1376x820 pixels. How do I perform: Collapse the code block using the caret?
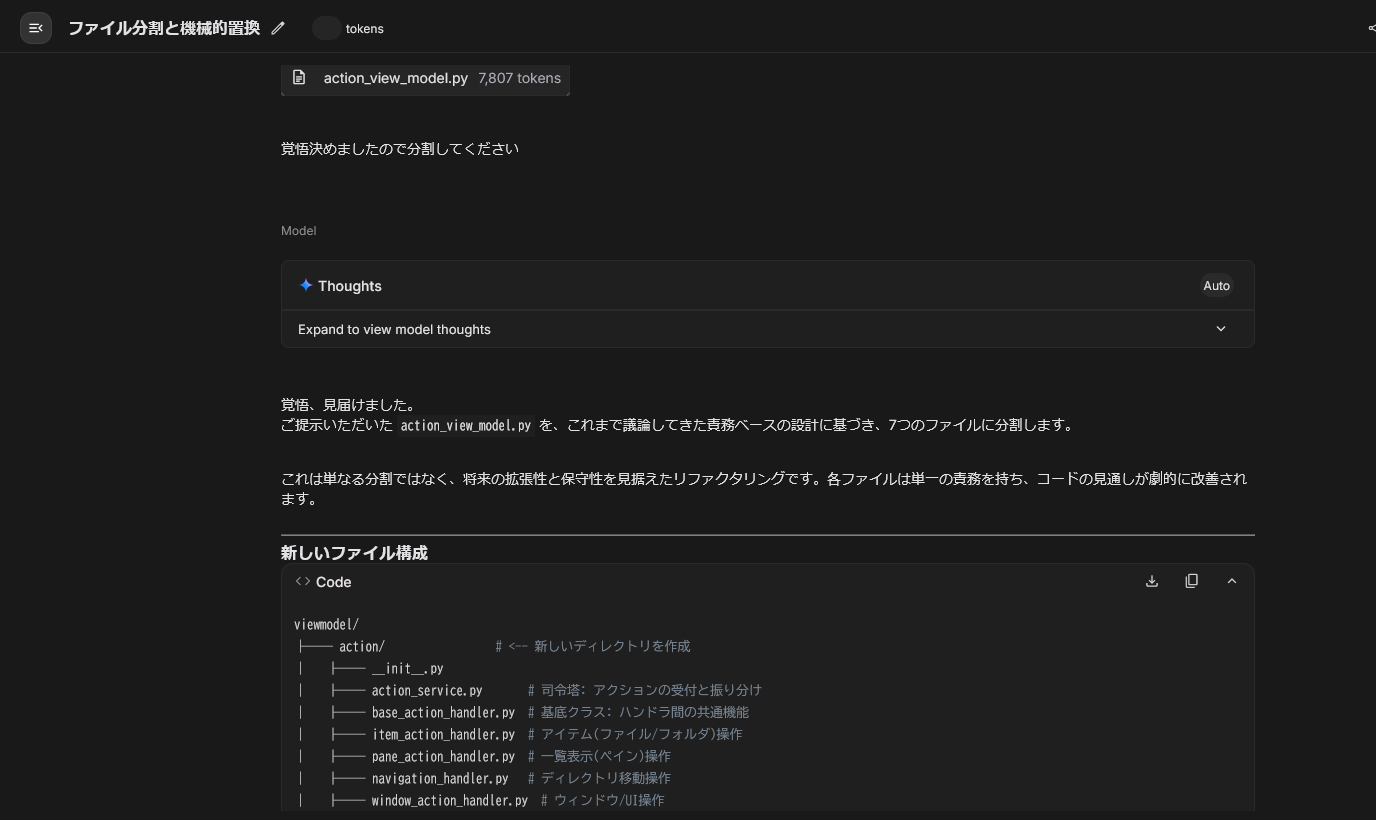(1231, 581)
